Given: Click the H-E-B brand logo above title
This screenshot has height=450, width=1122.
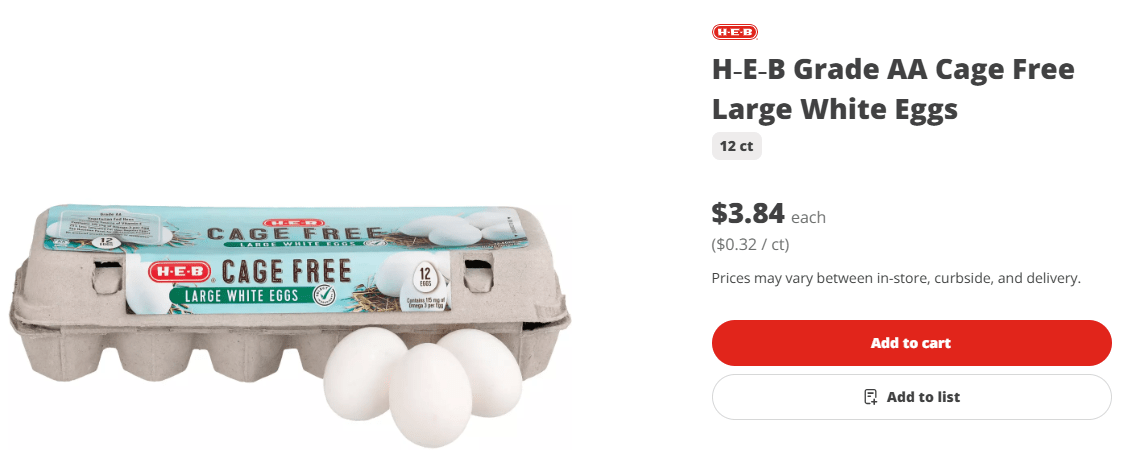Looking at the screenshot, I should pos(734,32).
